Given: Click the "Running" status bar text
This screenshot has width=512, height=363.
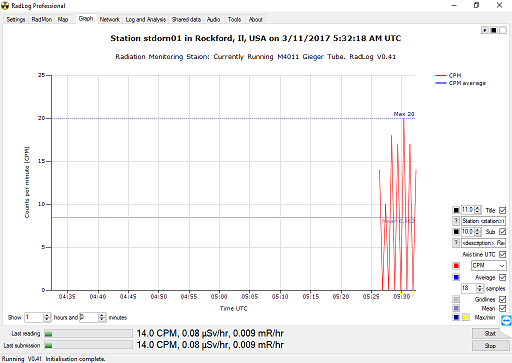Looking at the screenshot, I should (x=13, y=359).
